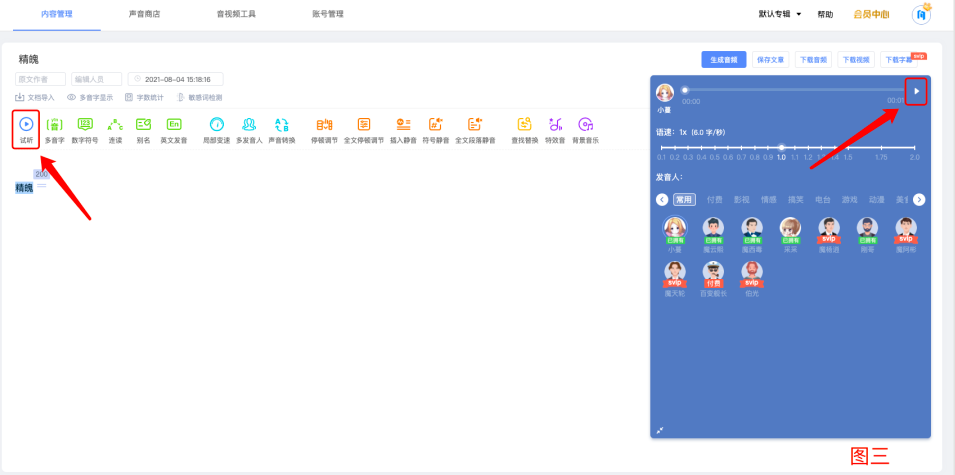The image size is (955, 475).
Task: Select the 呆呆 voice avatar
Action: [x=791, y=228]
